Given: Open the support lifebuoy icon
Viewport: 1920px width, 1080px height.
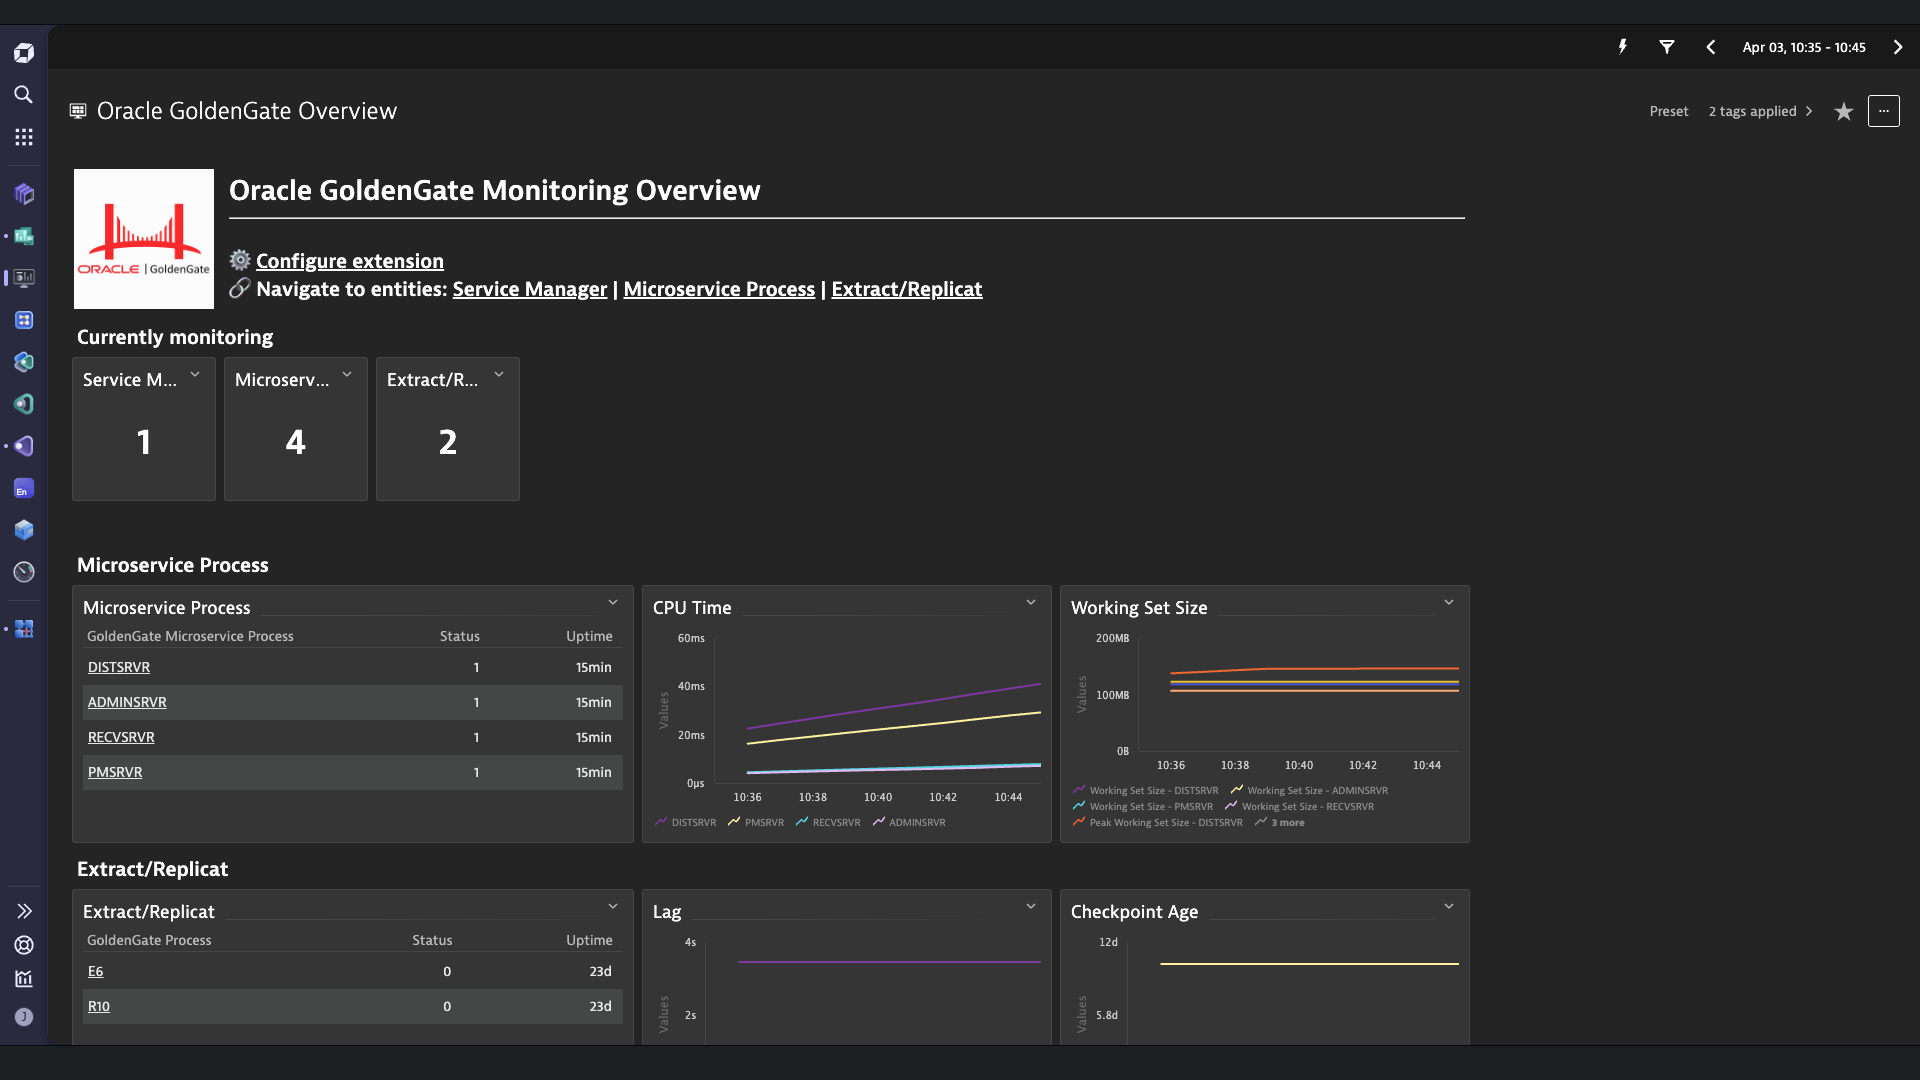Looking at the screenshot, I should coord(24,945).
